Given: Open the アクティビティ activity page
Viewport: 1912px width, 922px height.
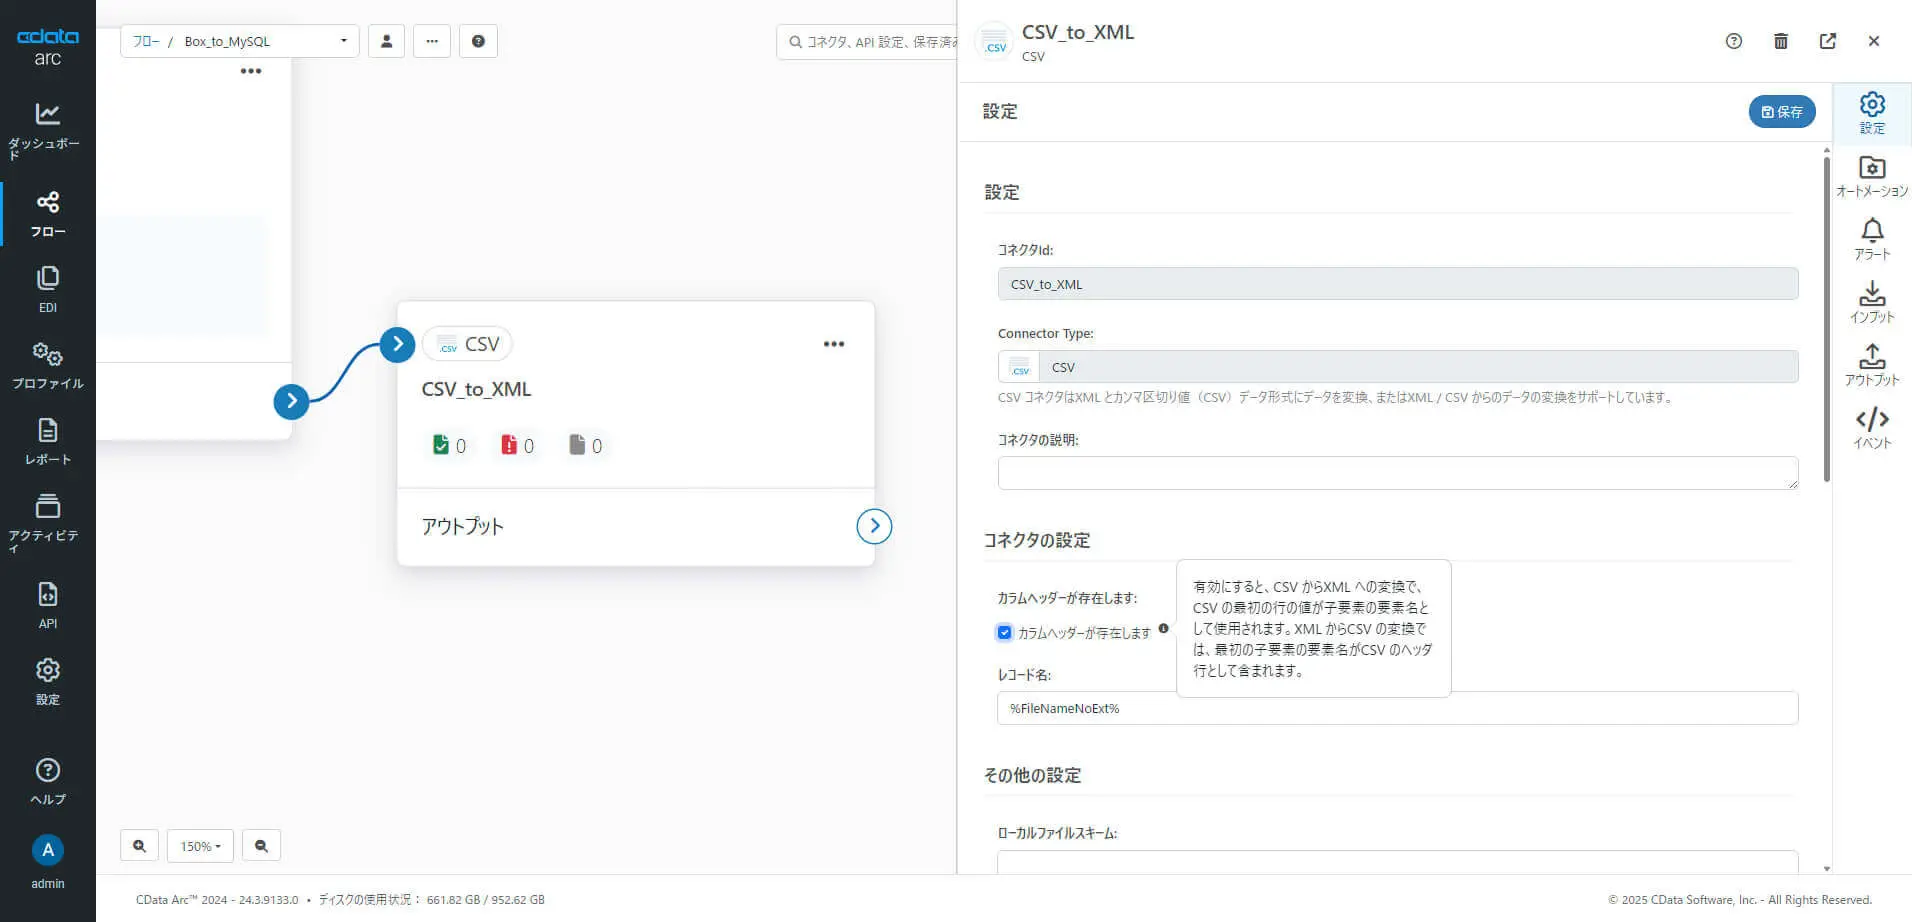Looking at the screenshot, I should pyautogui.click(x=47, y=522).
